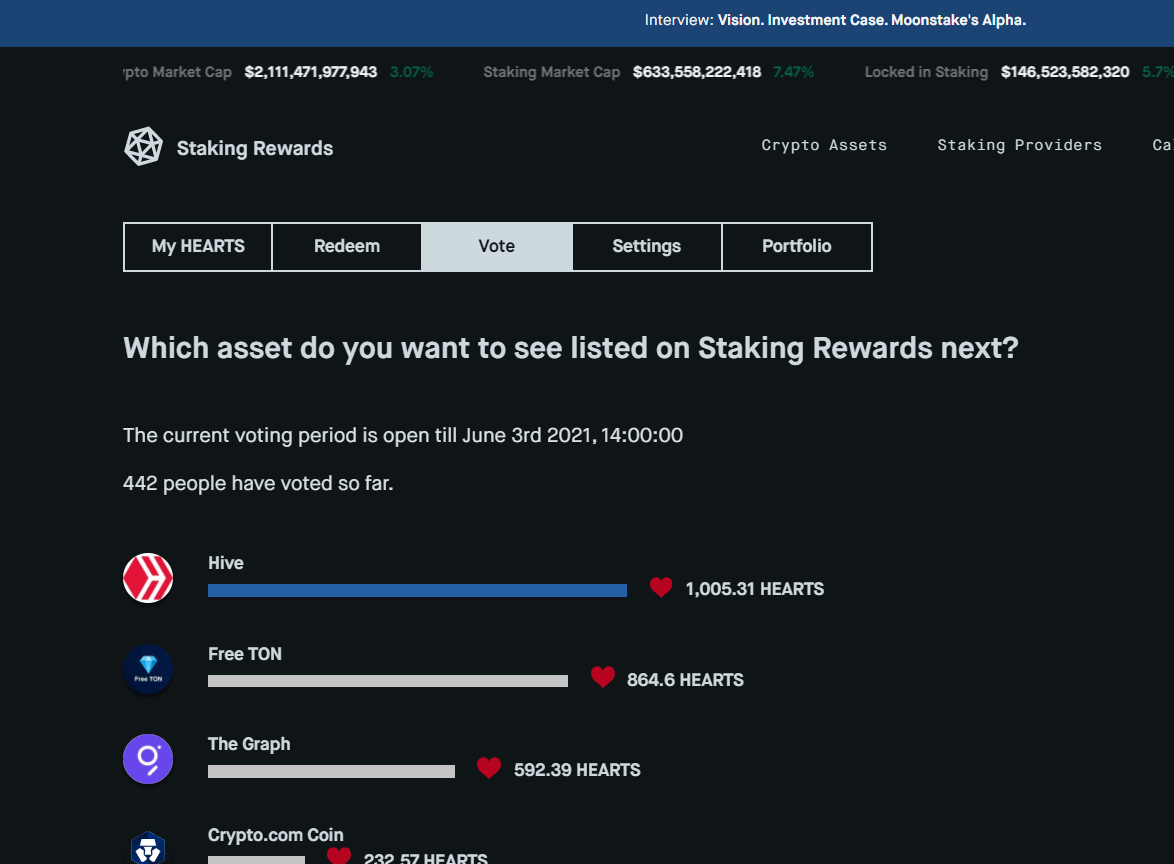Click the voting period deadline text
1174x864 pixels.
coord(403,435)
